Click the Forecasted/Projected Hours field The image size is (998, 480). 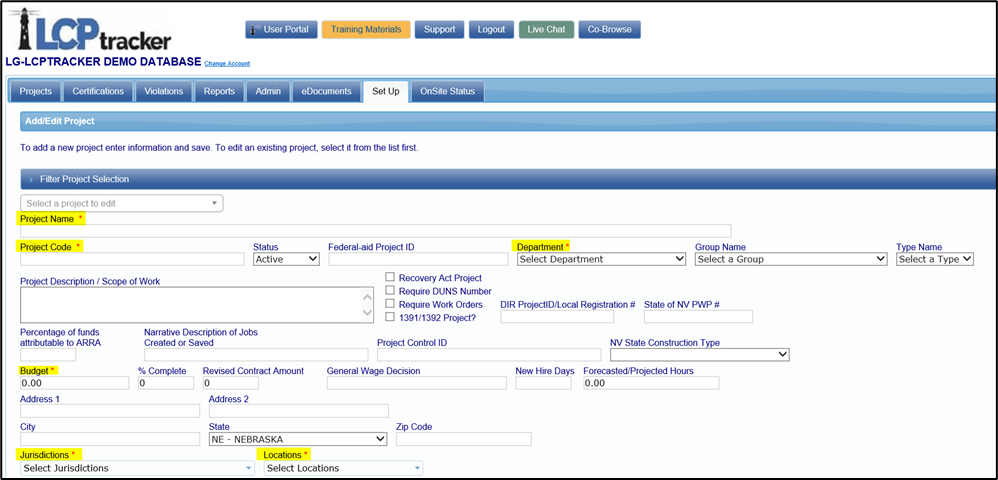[651, 383]
